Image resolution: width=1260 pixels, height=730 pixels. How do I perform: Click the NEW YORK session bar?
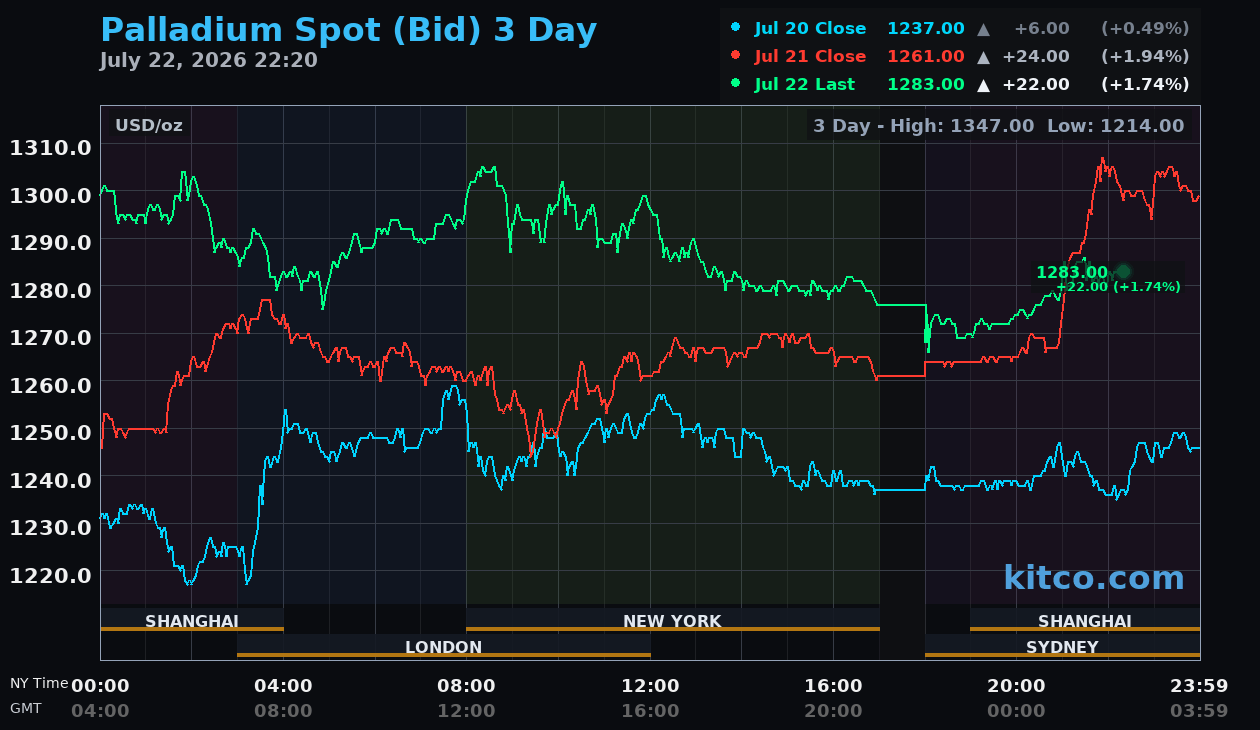tap(673, 620)
